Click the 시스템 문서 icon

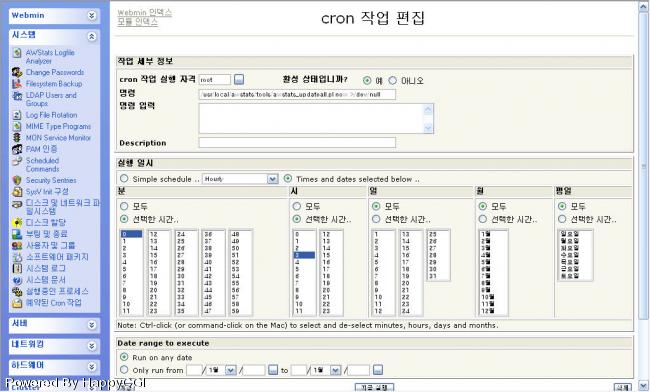17,280
